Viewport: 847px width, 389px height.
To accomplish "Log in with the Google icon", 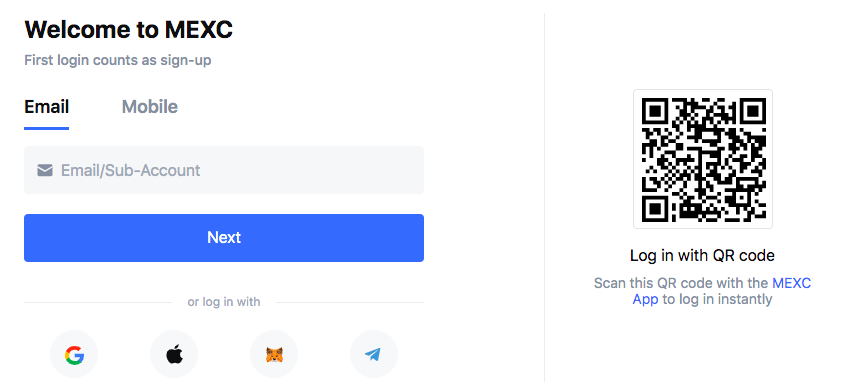I will pos(74,354).
